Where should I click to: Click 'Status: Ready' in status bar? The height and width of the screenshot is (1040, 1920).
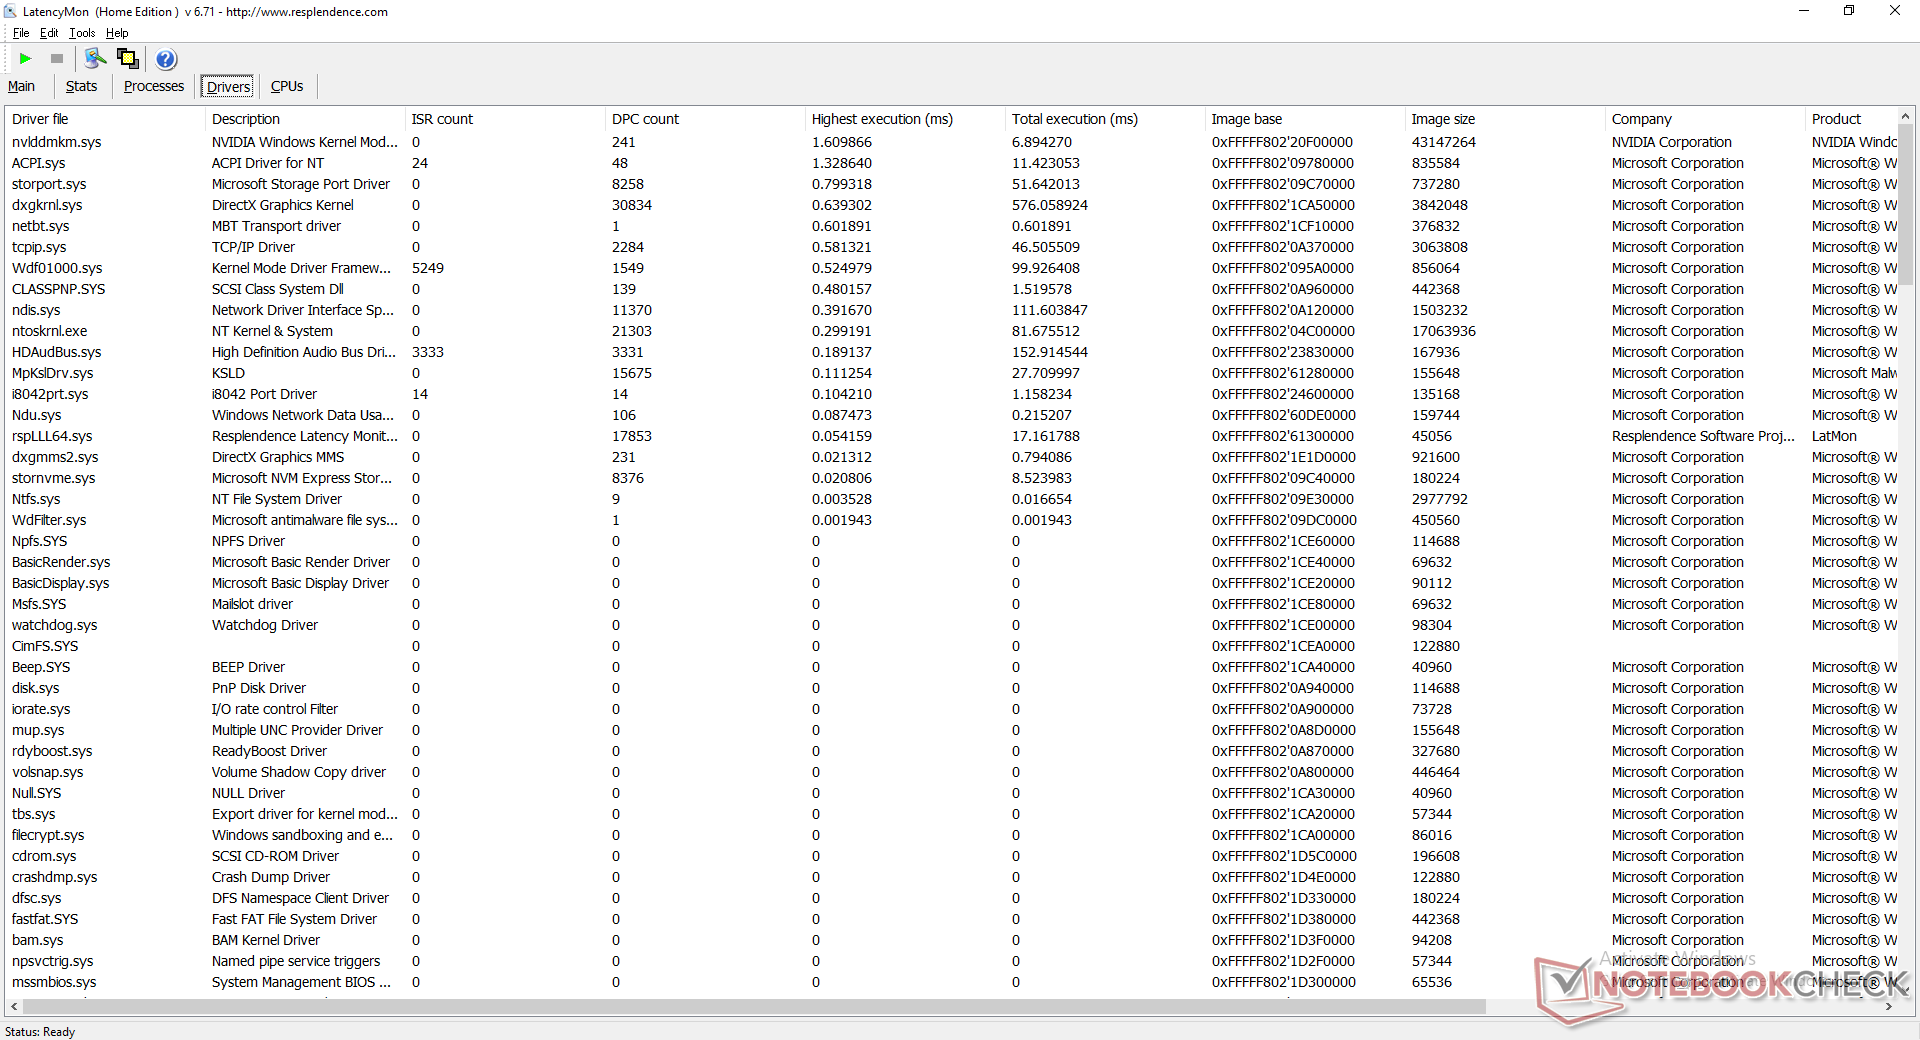coord(40,1032)
